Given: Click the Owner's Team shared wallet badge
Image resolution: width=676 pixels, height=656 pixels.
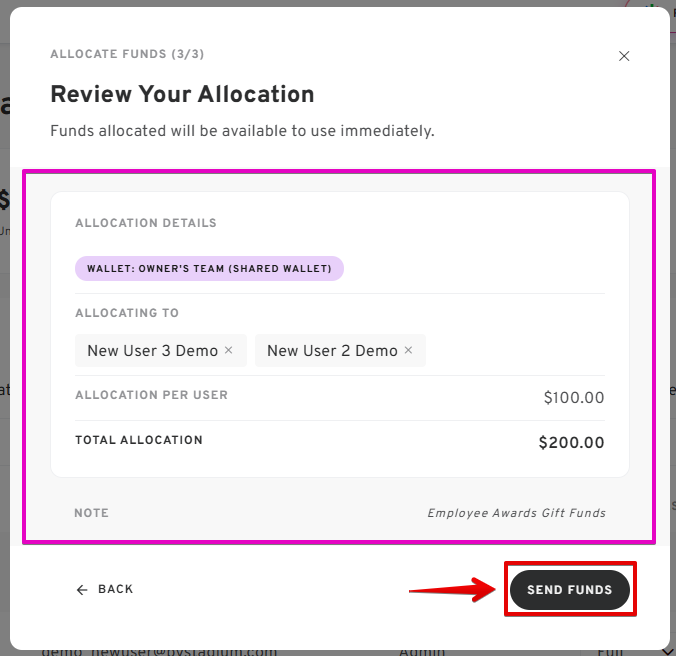Looking at the screenshot, I should (x=209, y=268).
